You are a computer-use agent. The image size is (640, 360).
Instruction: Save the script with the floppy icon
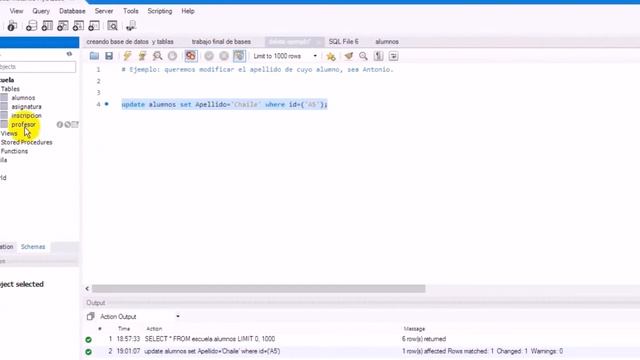[x=109, y=56]
